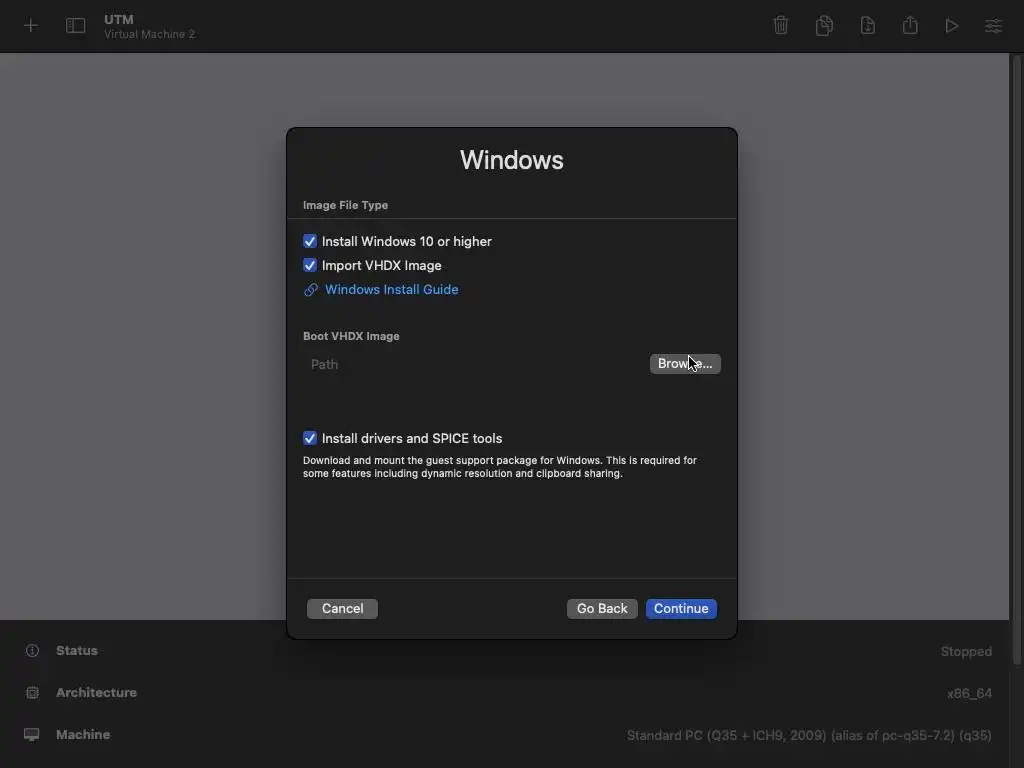Screen dimensions: 1024x768
Task: Click the main window vertical scrollbar
Action: pos(1017,359)
